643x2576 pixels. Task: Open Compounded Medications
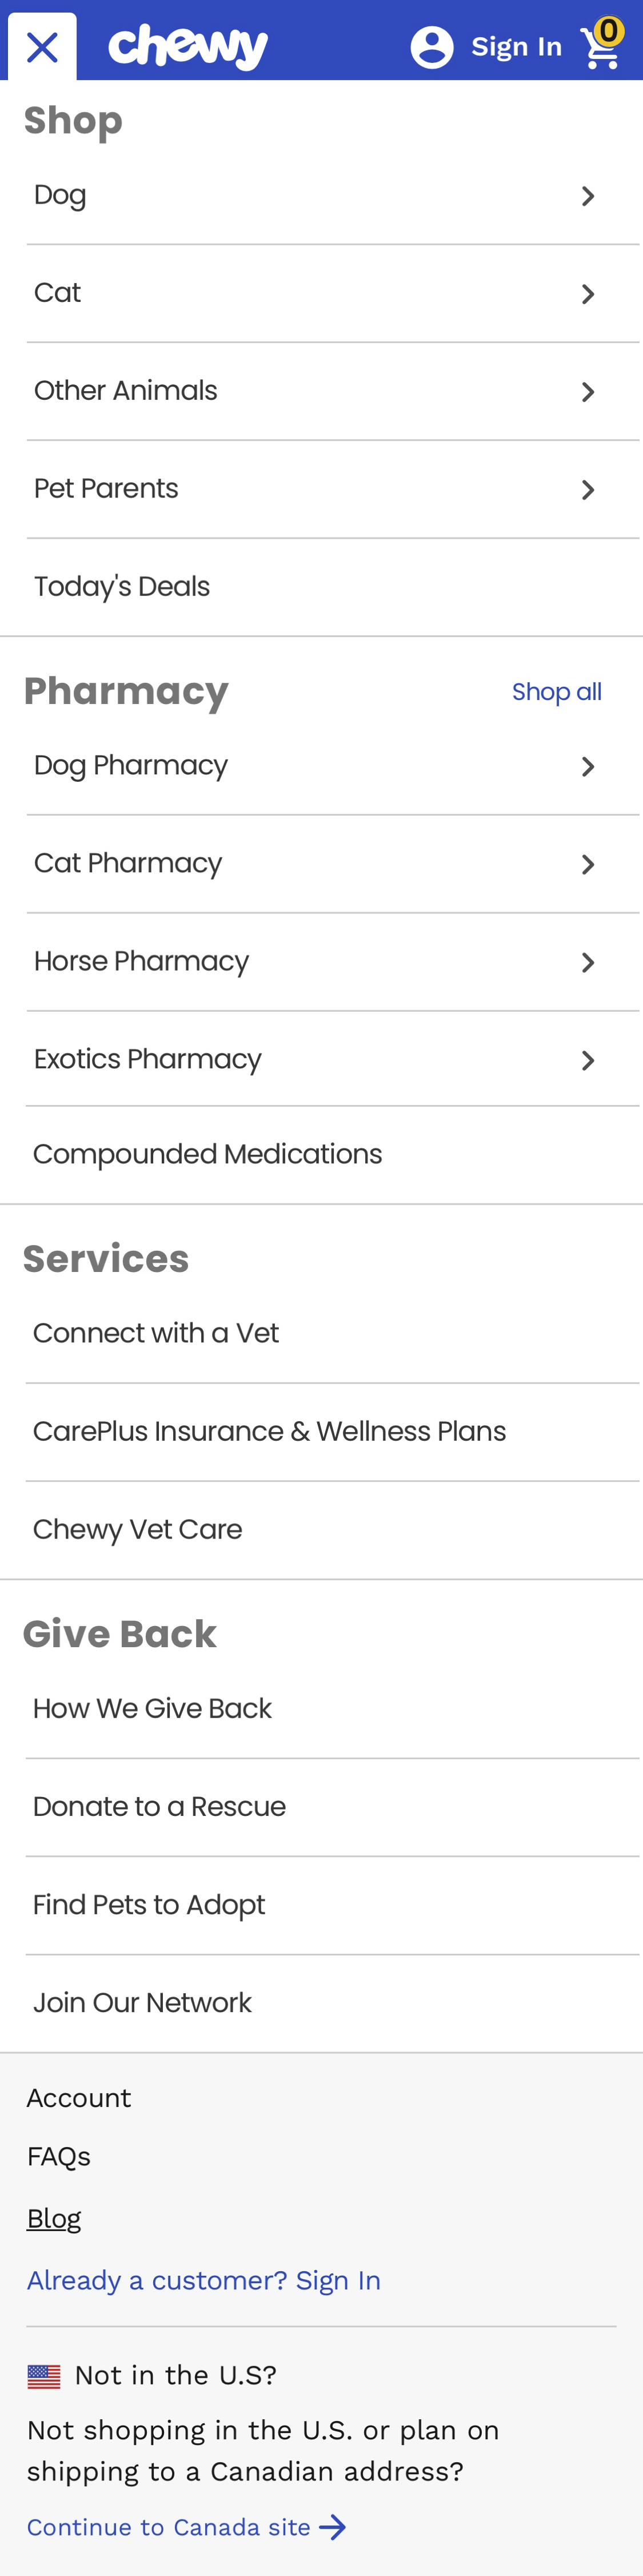pyautogui.click(x=208, y=1153)
